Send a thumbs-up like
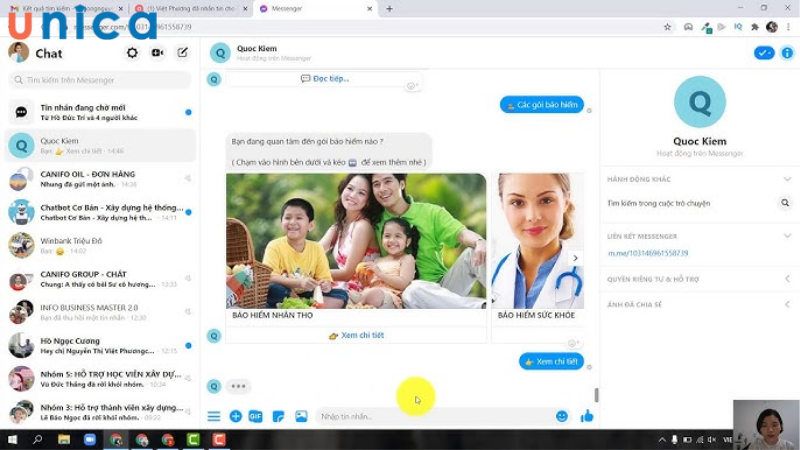Screen dimensions: 800x450 click(587, 416)
